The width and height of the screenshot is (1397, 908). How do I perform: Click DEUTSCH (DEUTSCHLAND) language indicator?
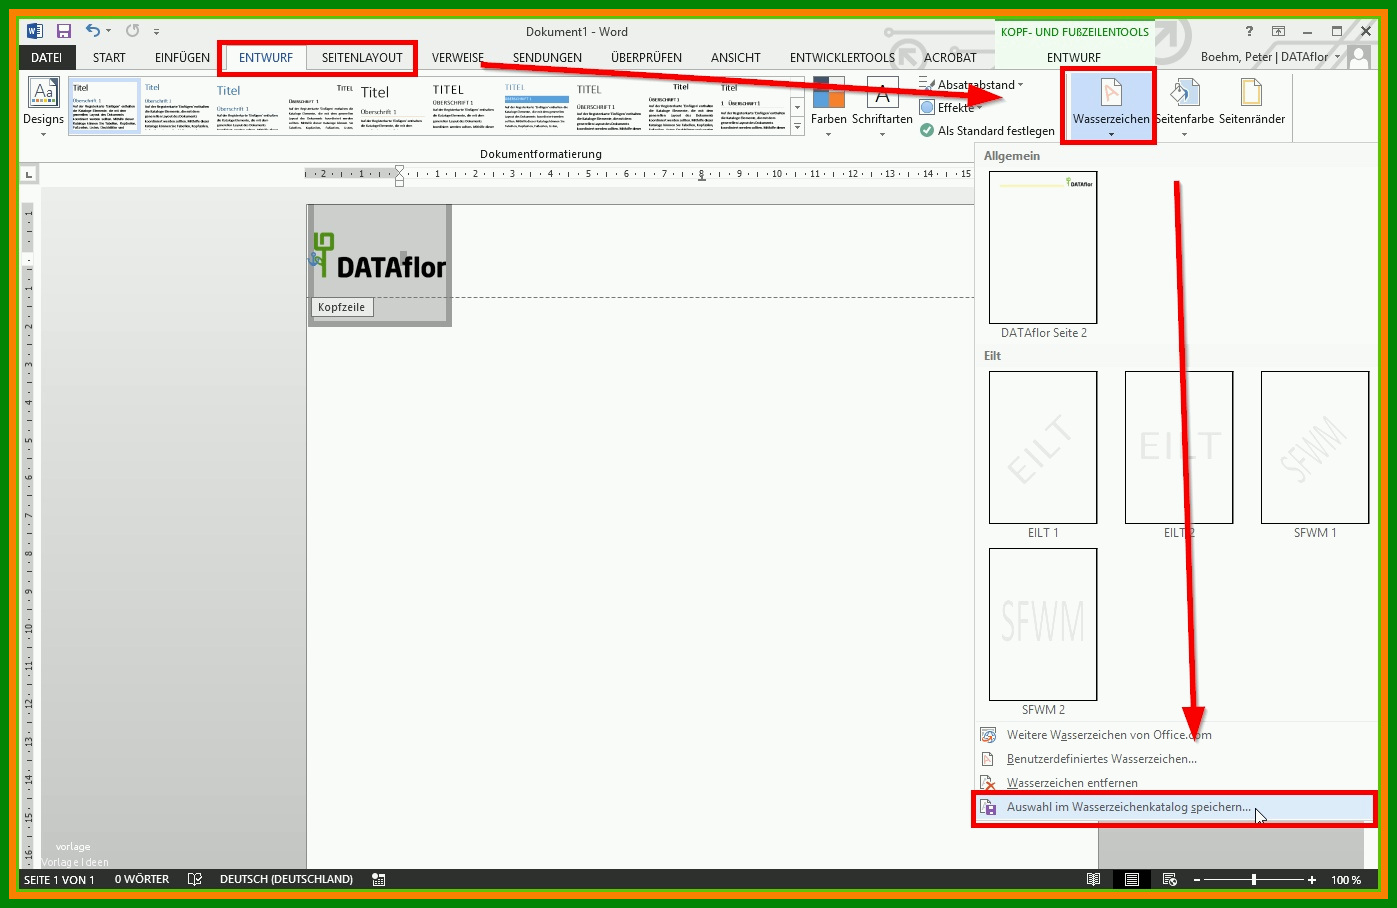[x=286, y=880]
